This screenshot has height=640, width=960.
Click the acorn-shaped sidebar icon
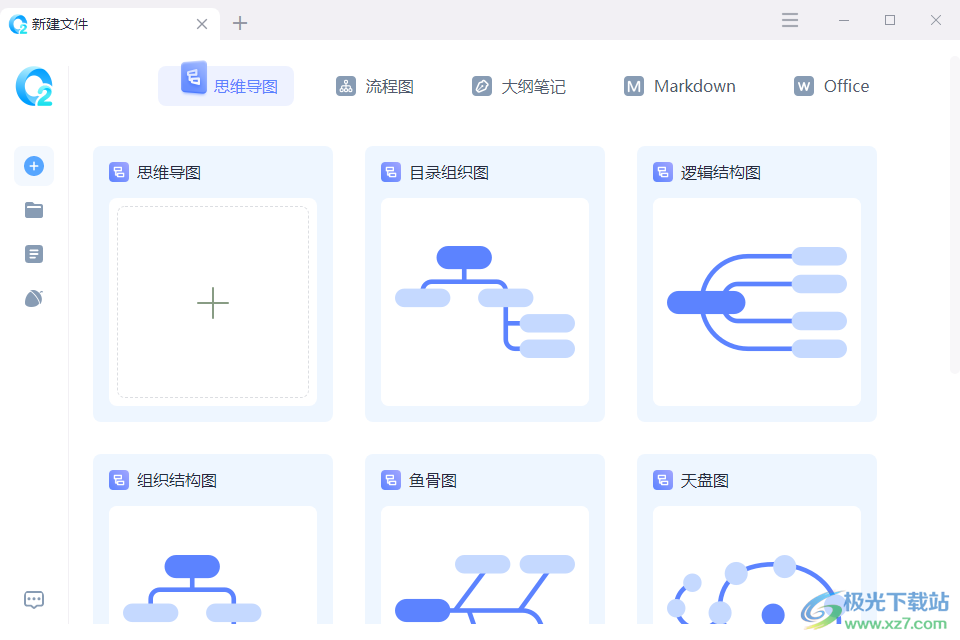pos(34,298)
